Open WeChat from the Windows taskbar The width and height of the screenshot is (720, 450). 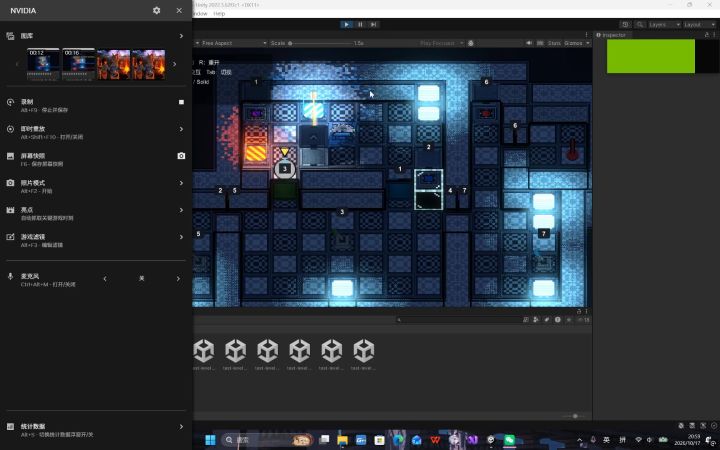click(x=509, y=440)
